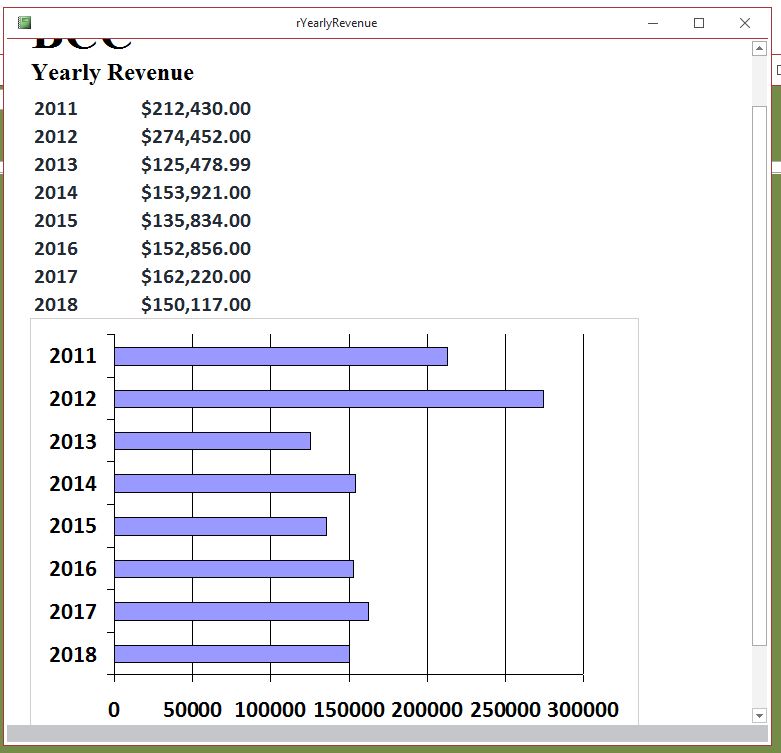Click the 2014 chart axis label

(73, 484)
